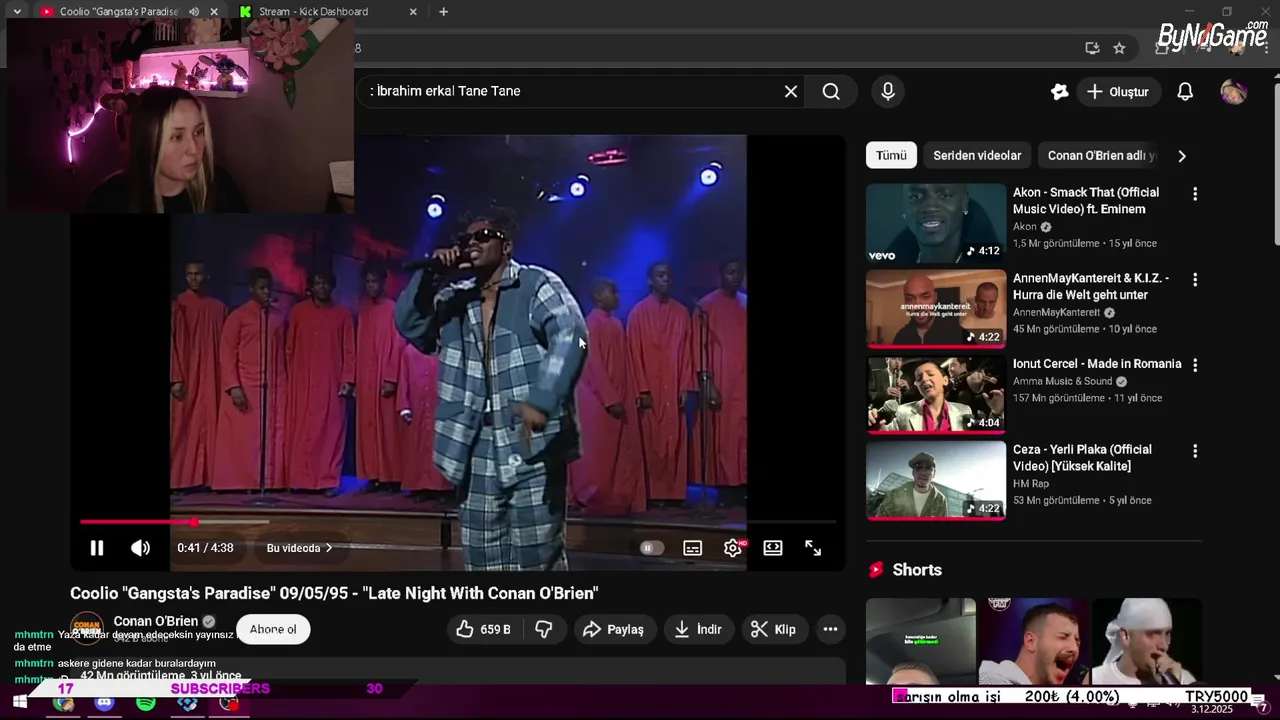
Task: Toggle the autoplay switch in player
Action: [x=651, y=548]
